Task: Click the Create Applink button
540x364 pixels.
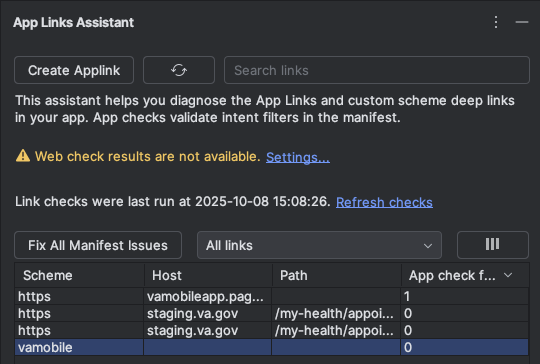Action: point(74,70)
